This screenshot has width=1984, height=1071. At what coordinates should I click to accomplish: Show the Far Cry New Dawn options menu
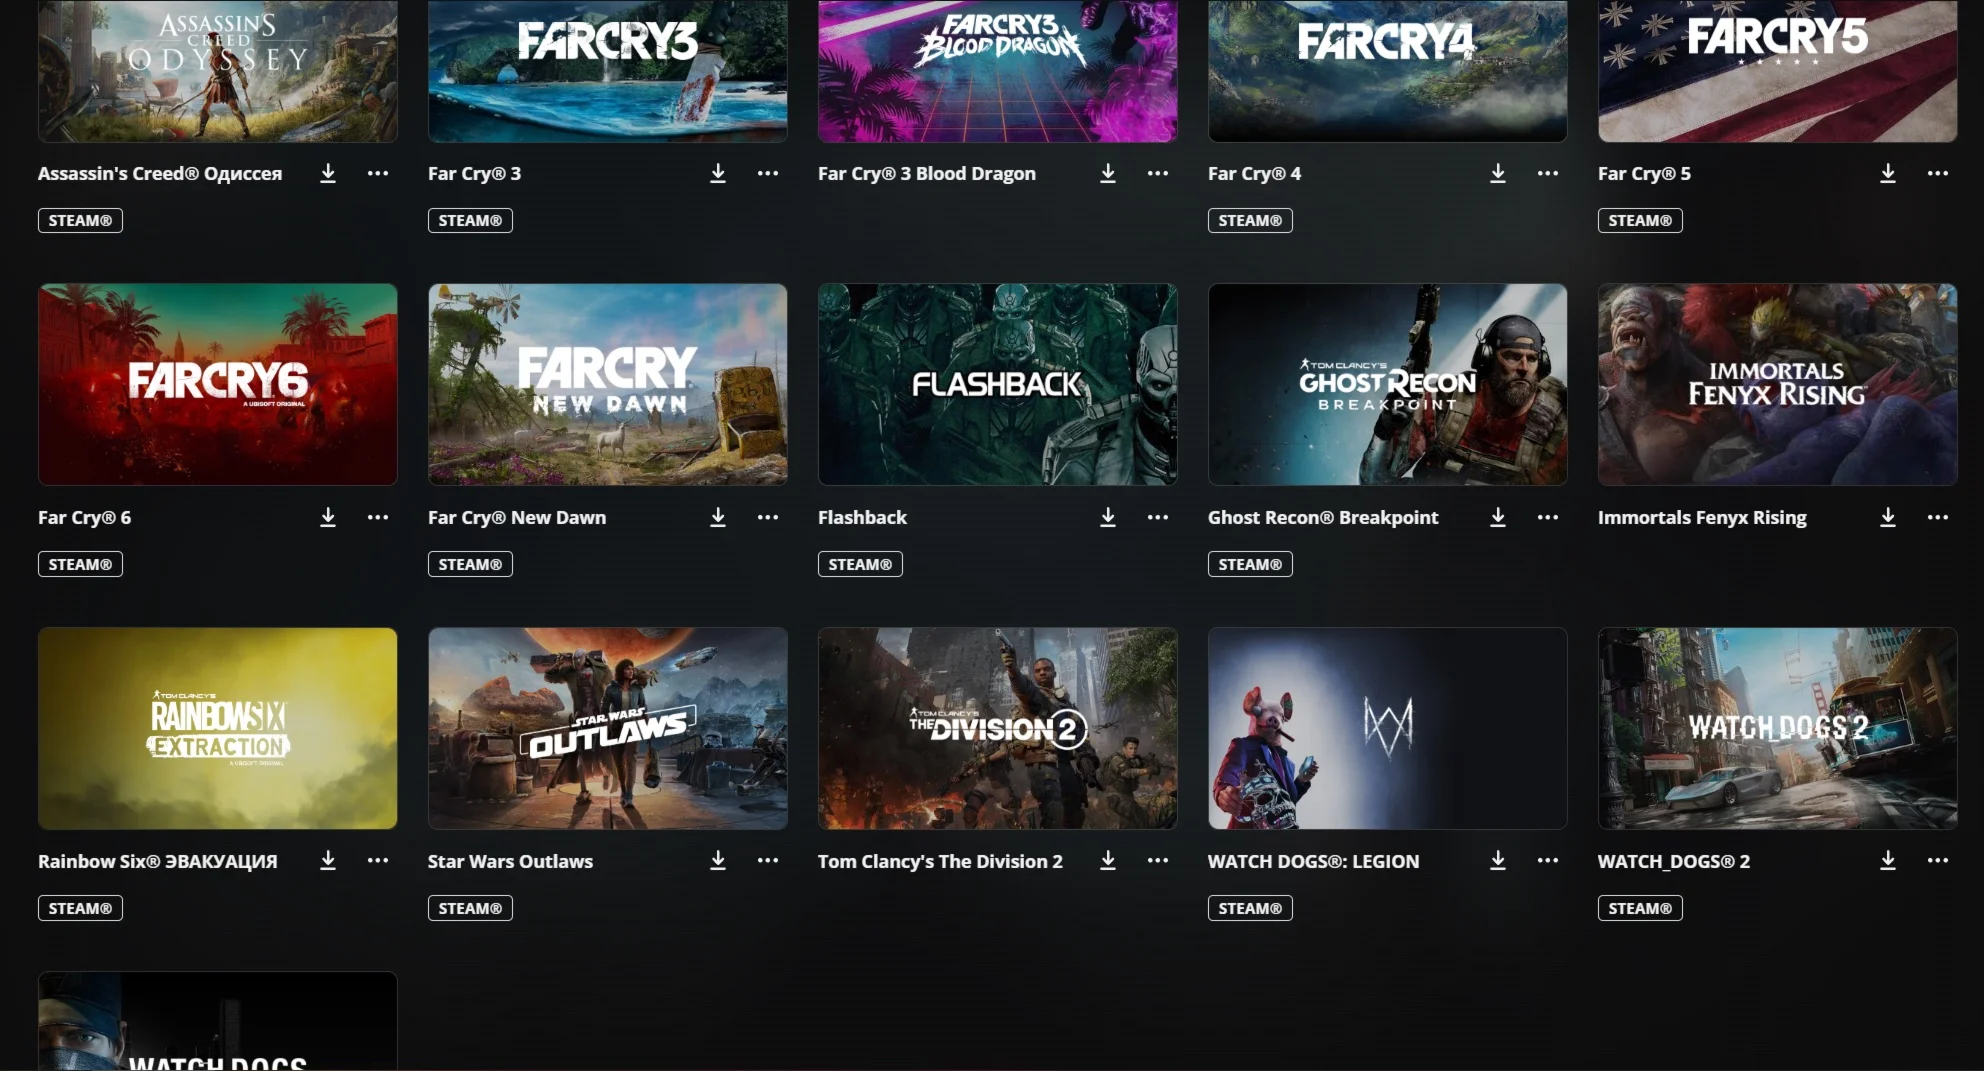(768, 517)
